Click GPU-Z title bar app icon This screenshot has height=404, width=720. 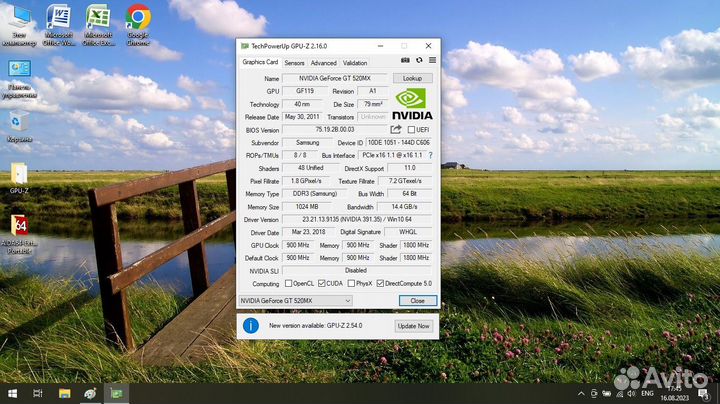[245, 46]
